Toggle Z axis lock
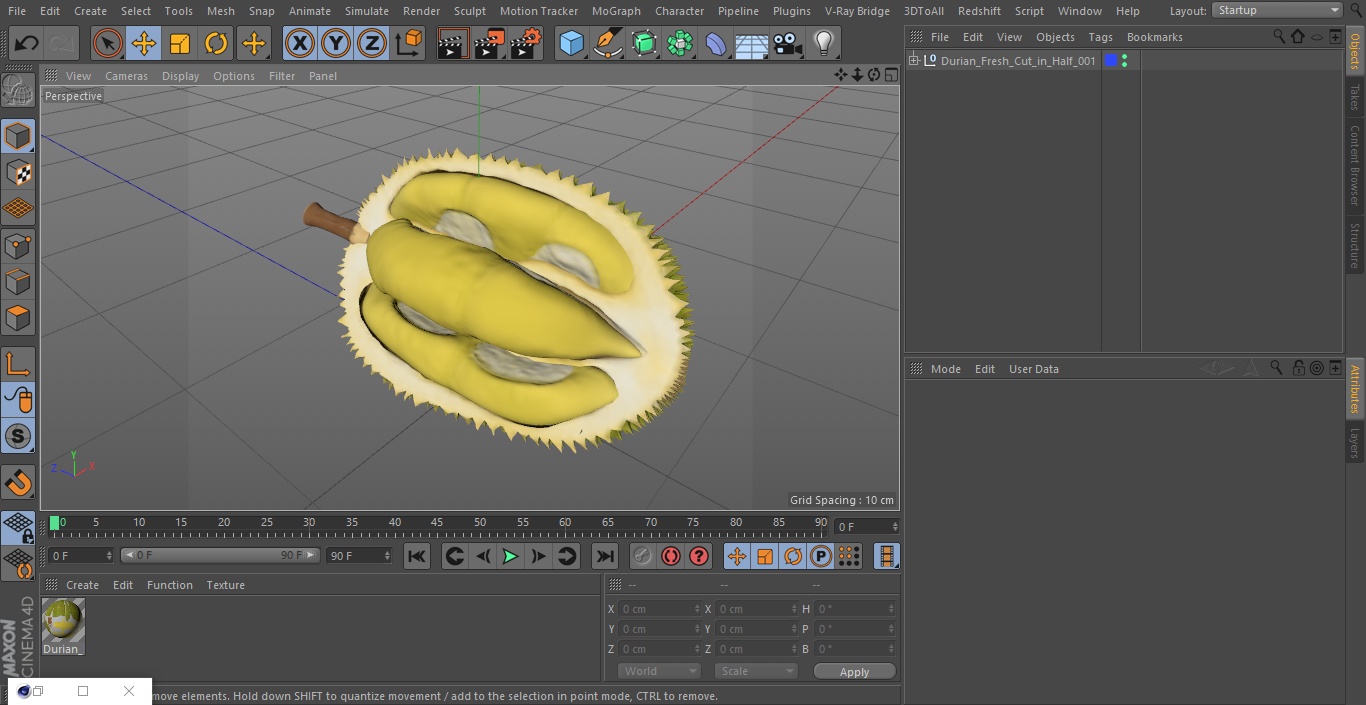This screenshot has width=1366, height=705. pyautogui.click(x=372, y=43)
